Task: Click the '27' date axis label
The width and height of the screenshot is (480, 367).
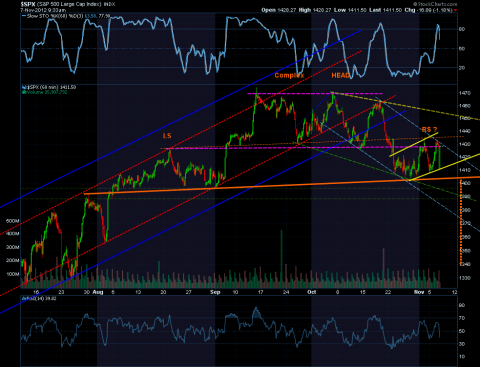Action: pos(188,292)
